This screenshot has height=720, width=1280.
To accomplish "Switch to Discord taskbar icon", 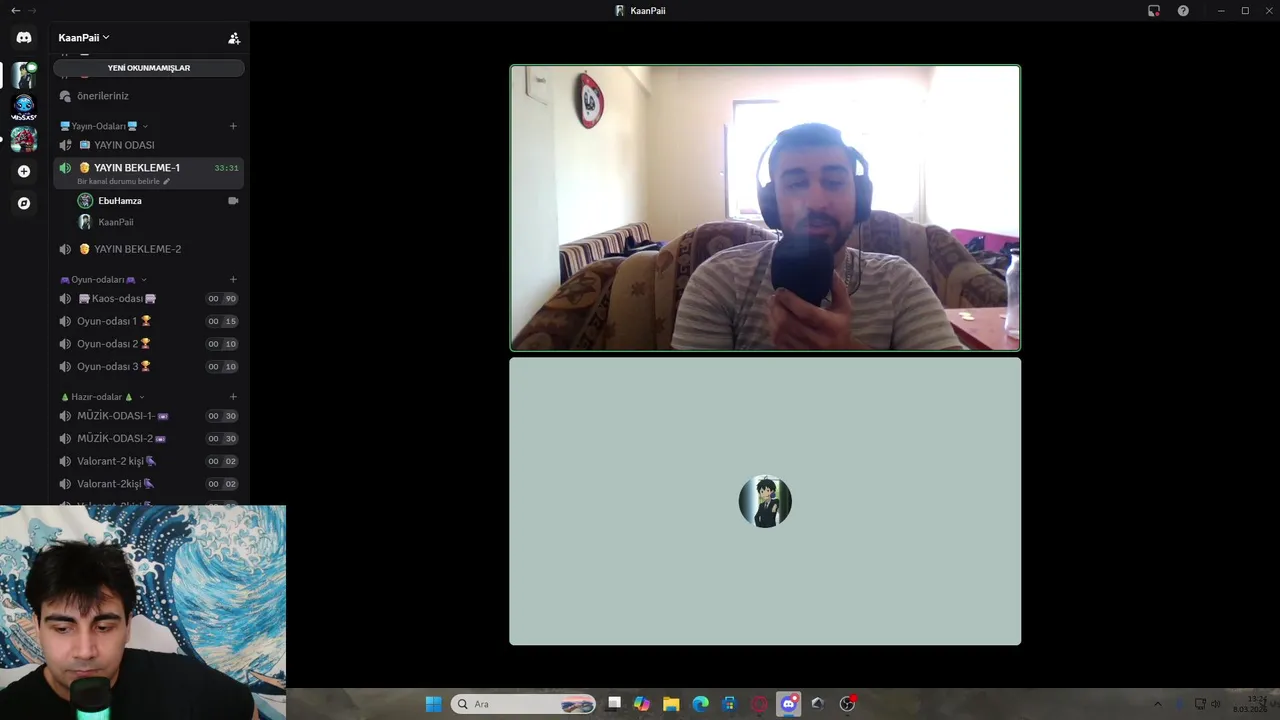I will pos(789,704).
